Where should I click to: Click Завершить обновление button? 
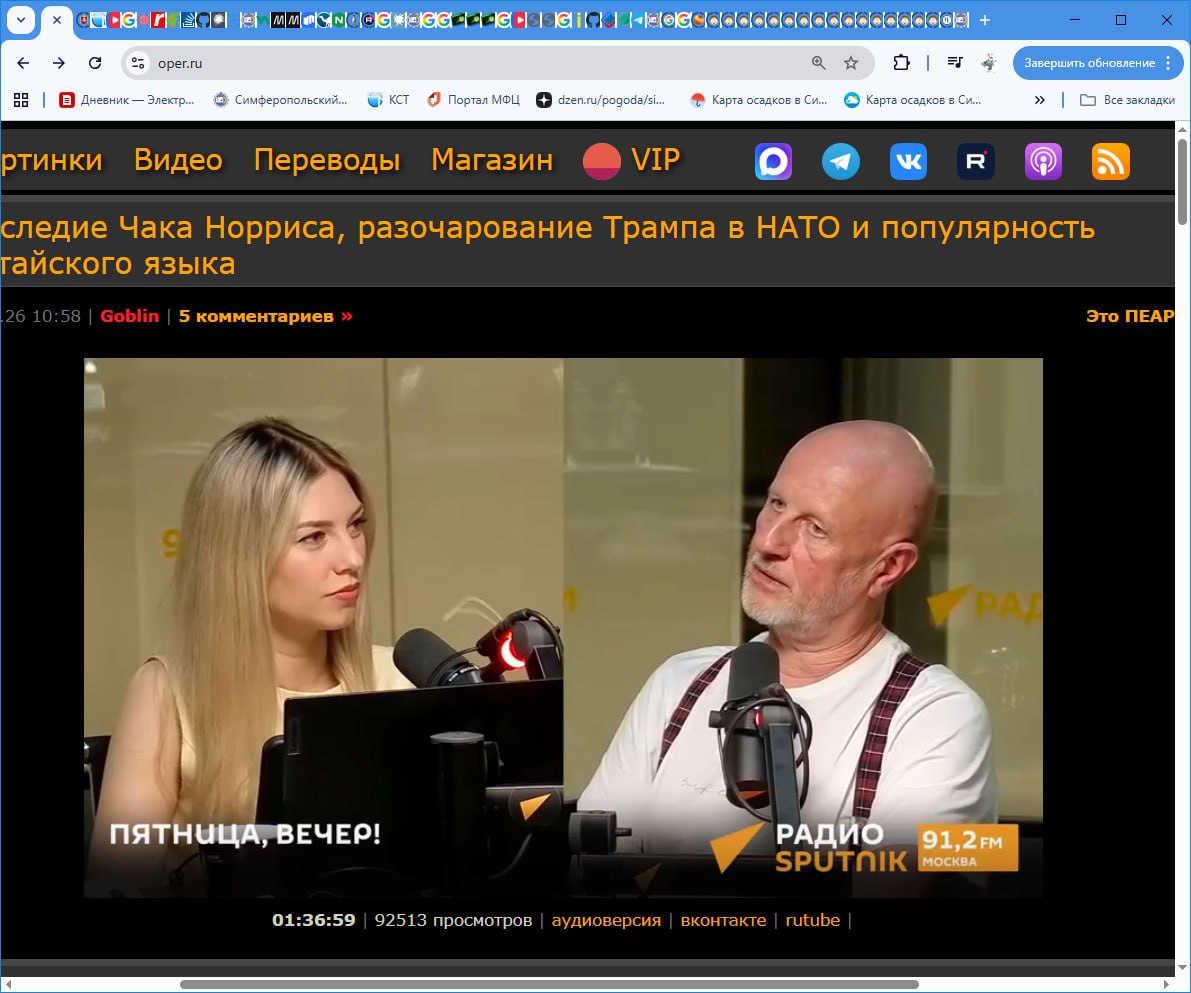1089,63
